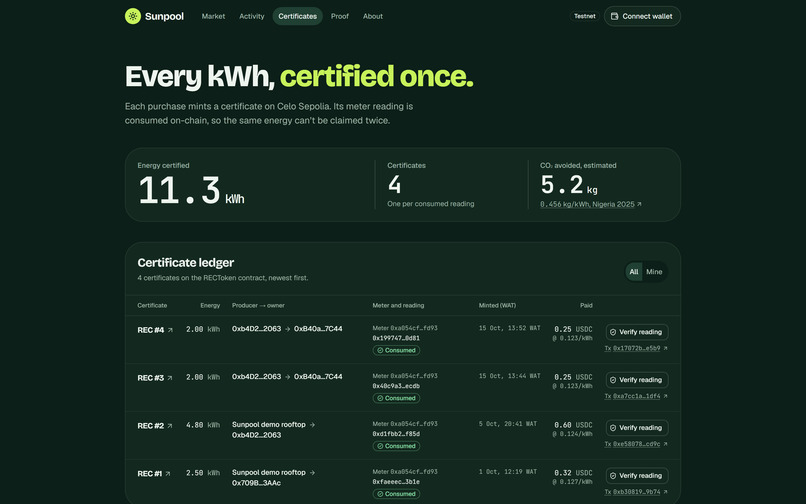Screen dimensions: 806x504
Task: Click the Sunpool sun logo icon
Action: point(133,16)
